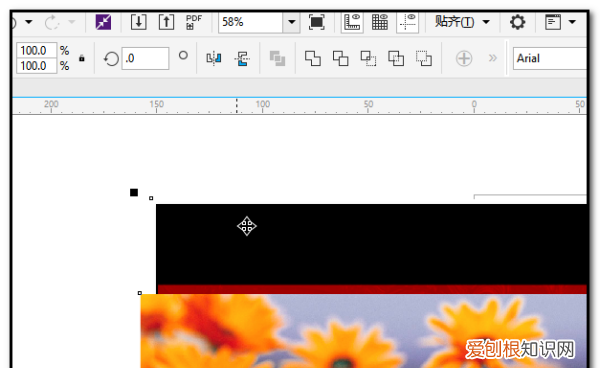Expand the application launcher dropdown arrow
Image resolution: width=600 pixels, height=368 pixels.
pyautogui.click(x=572, y=22)
